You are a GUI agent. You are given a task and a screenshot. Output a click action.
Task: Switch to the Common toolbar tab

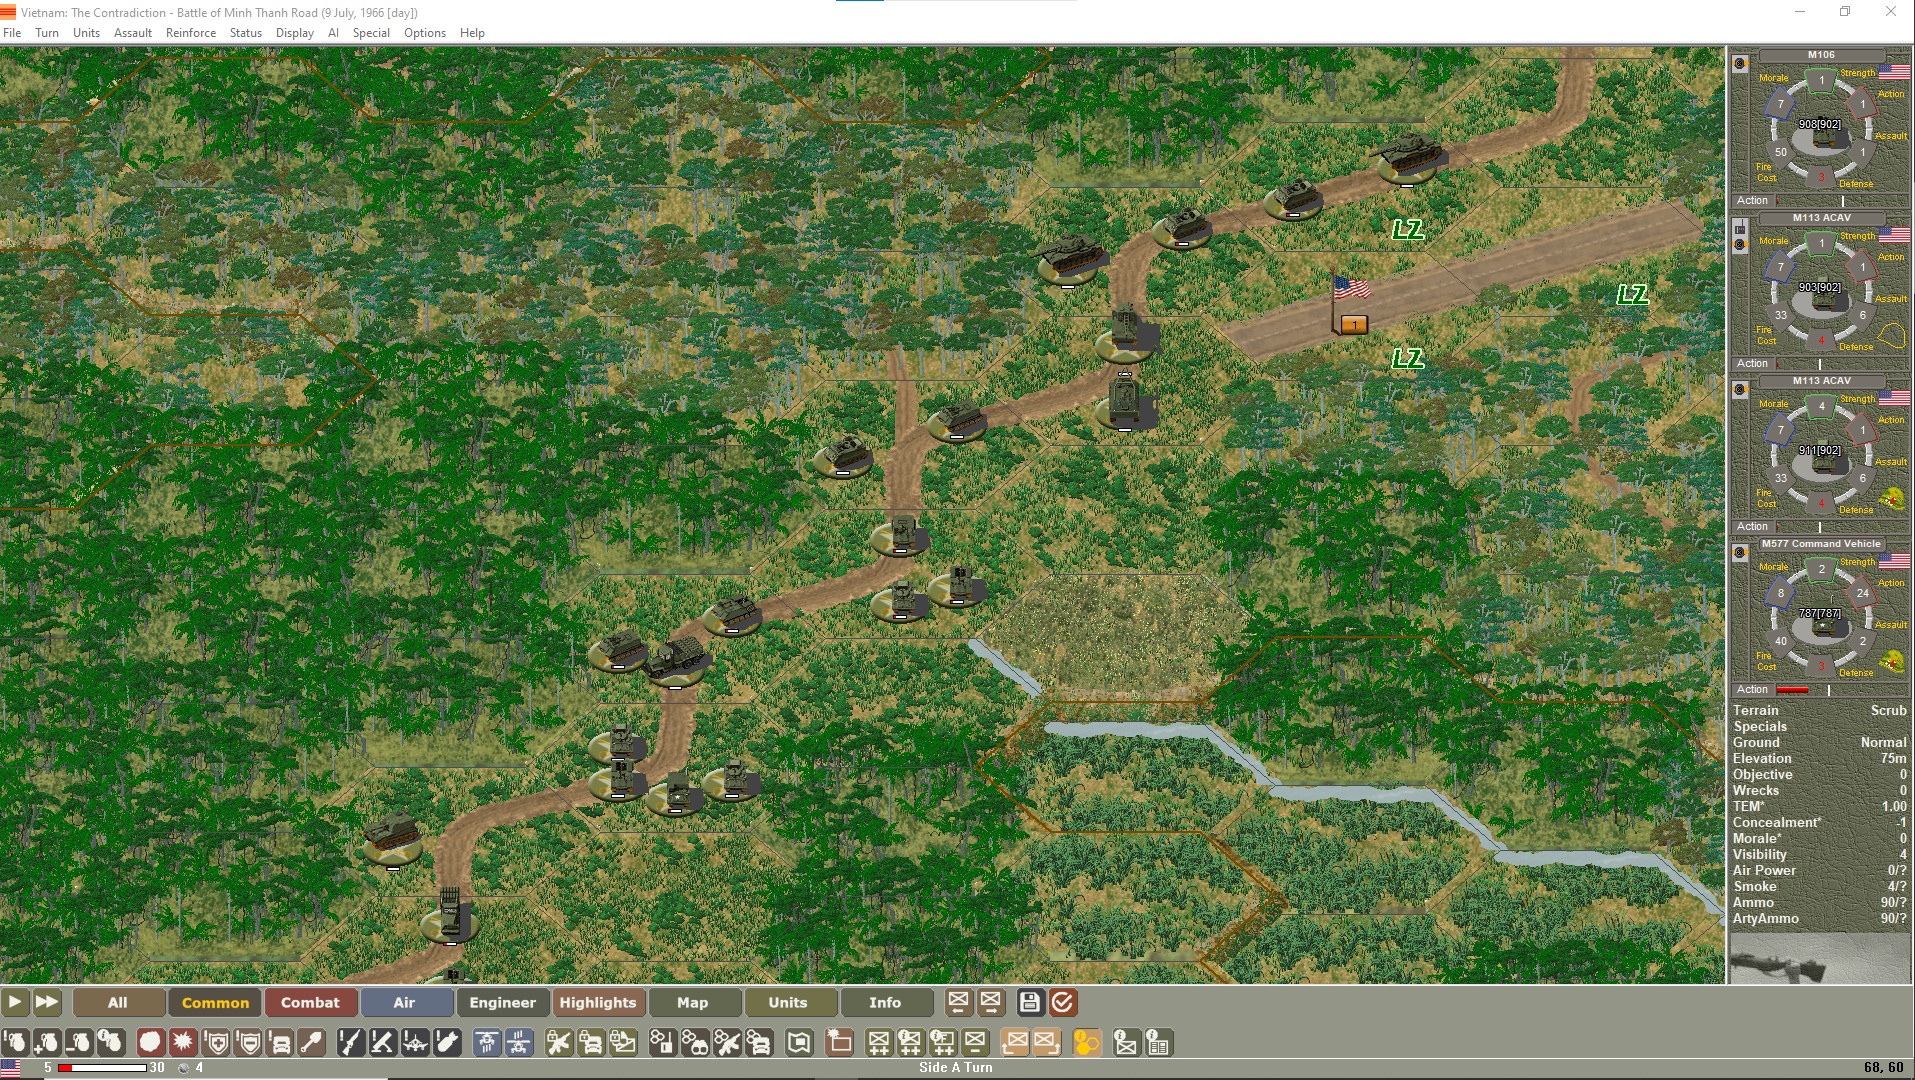(215, 1002)
